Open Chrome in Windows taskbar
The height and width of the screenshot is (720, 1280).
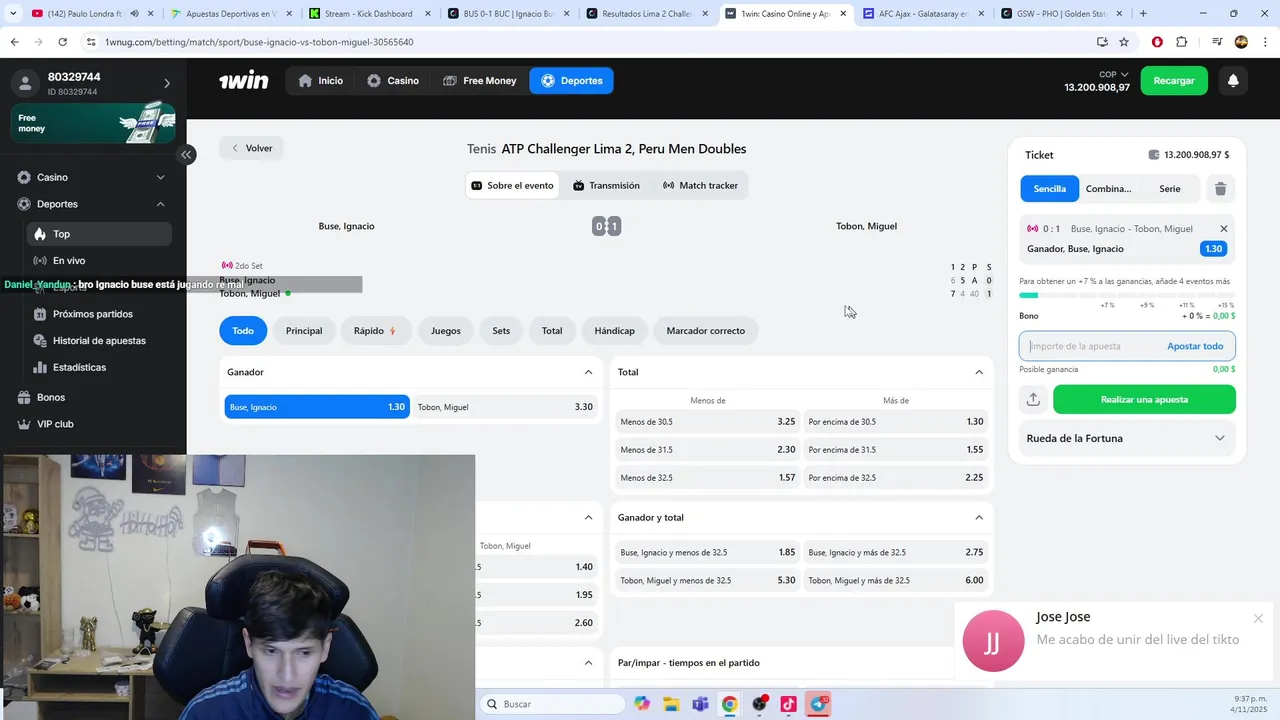click(x=730, y=704)
